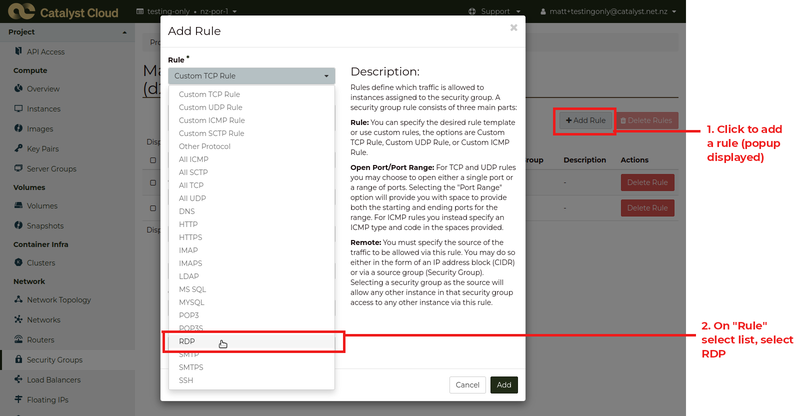Select RDP from the rule list
Image resolution: width=800 pixels, height=416 pixels.
tap(252, 341)
